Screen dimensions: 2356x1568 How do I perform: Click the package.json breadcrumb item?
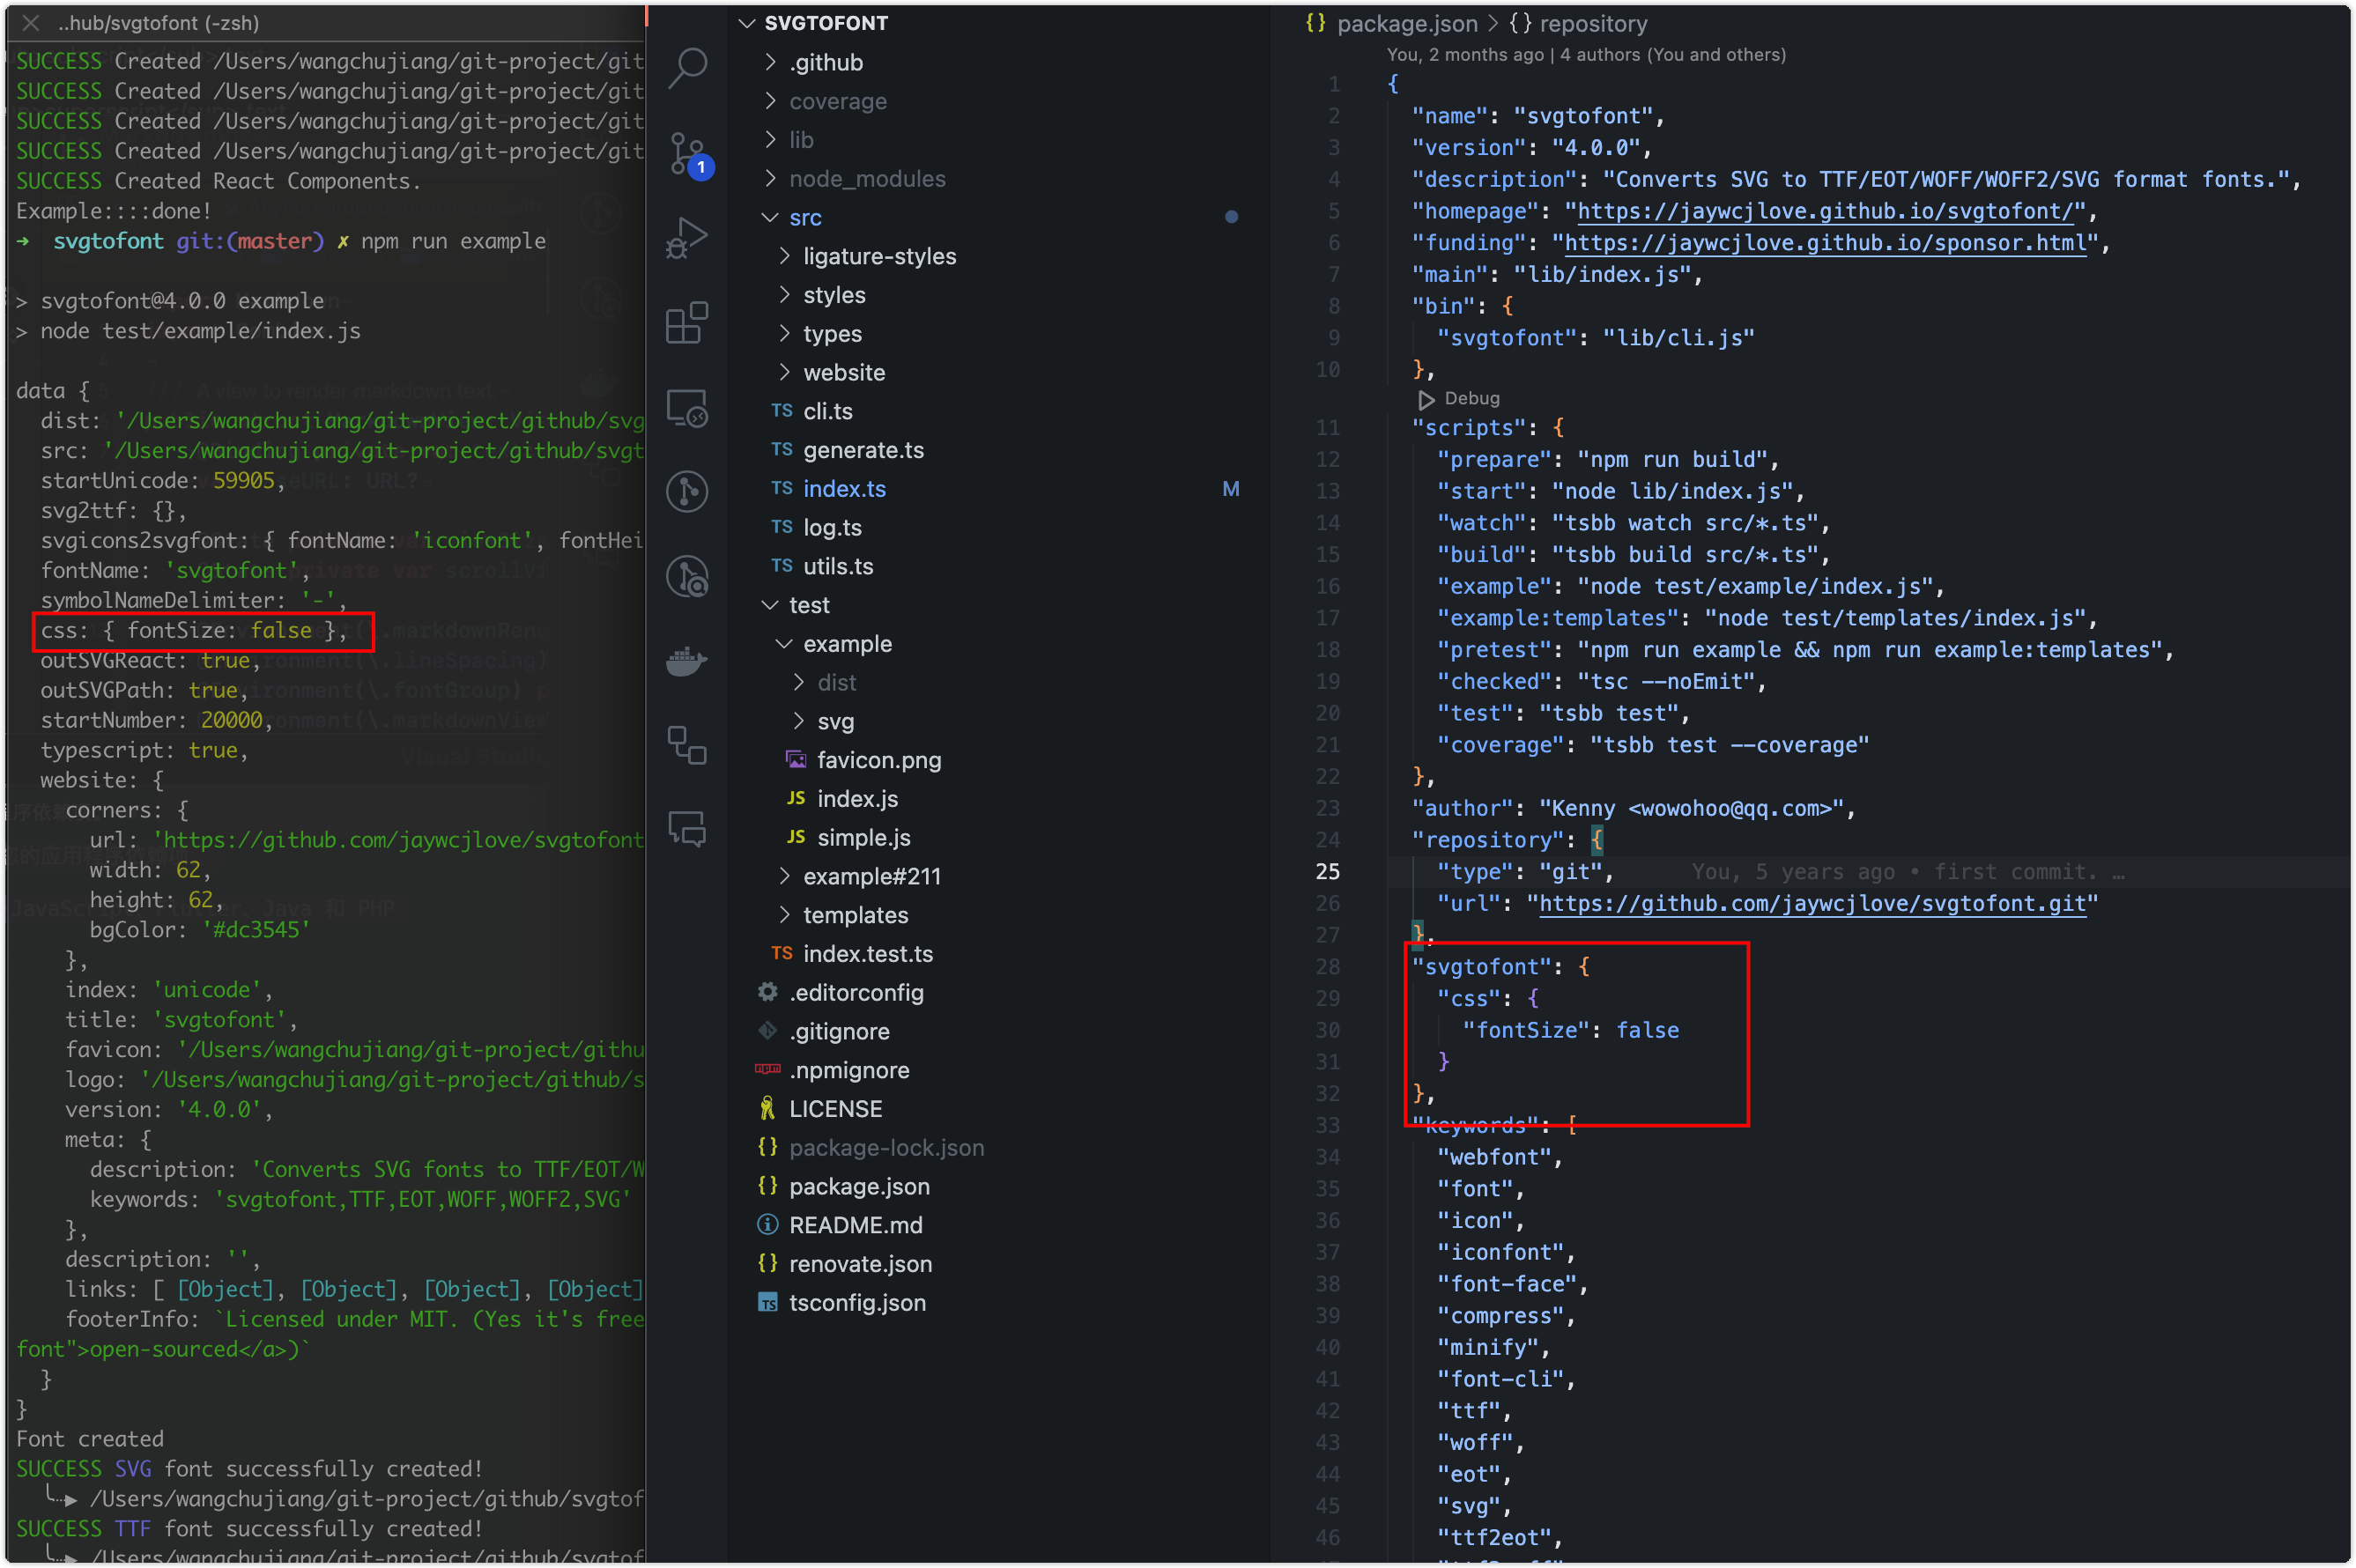coord(1406,23)
